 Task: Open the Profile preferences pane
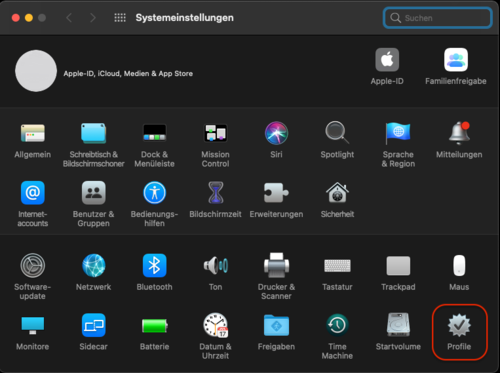[459, 332]
